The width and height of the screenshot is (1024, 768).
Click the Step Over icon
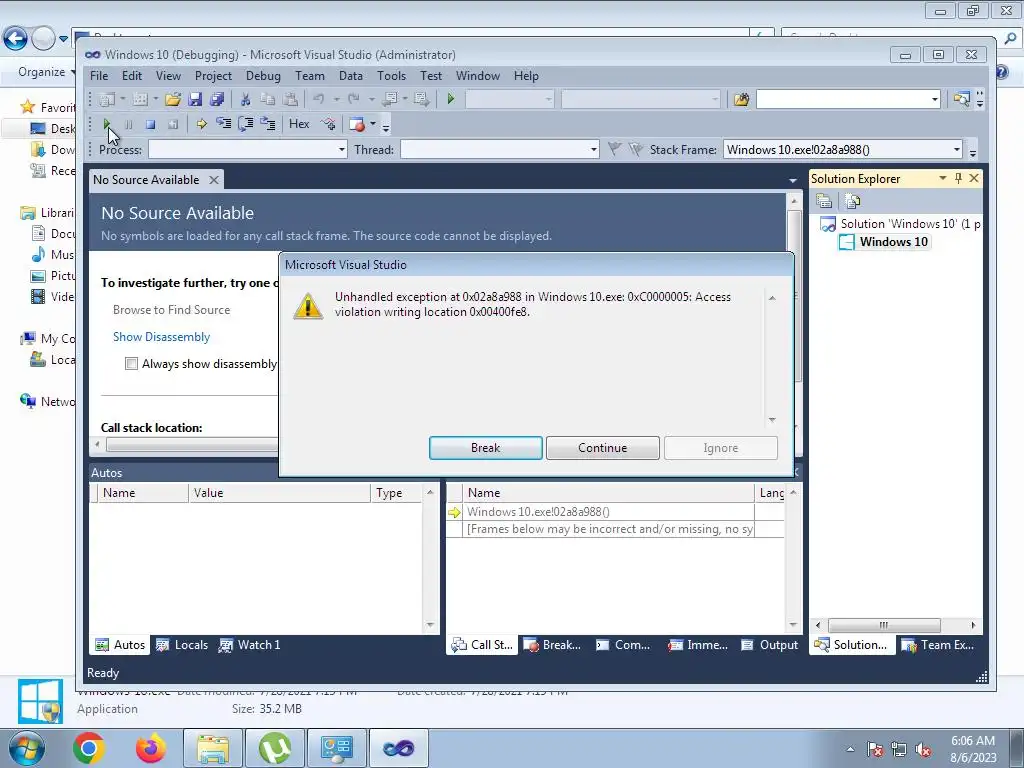246,123
